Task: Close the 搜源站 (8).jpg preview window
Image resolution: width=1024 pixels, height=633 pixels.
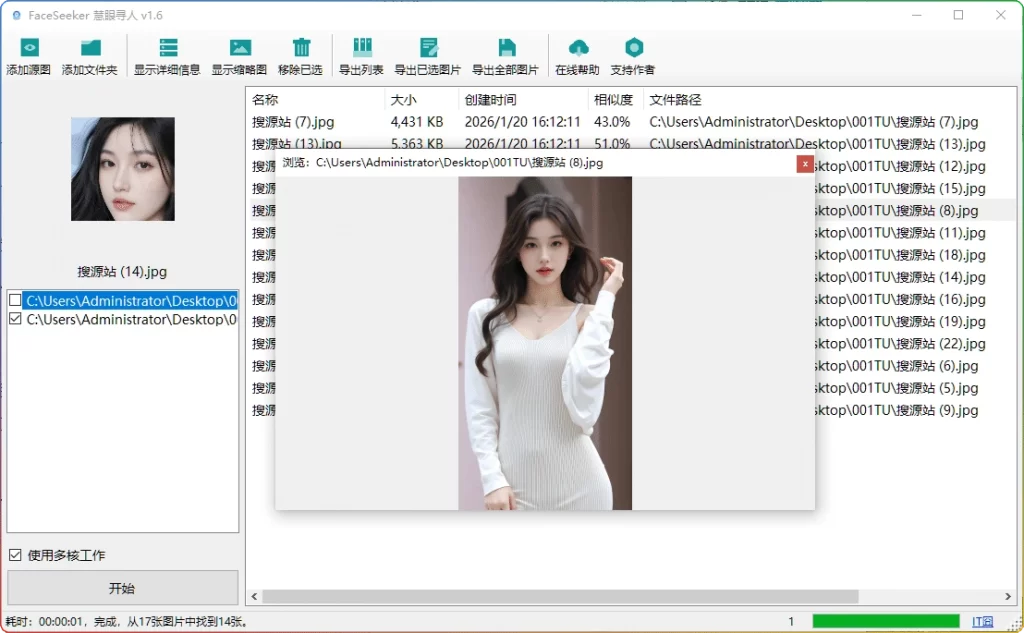Action: tap(807, 164)
